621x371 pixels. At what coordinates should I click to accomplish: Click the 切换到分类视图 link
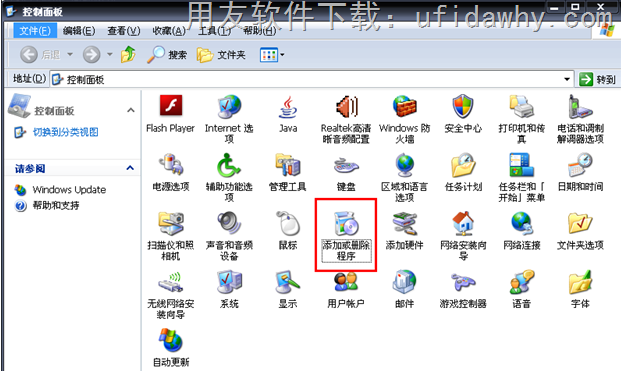point(65,132)
